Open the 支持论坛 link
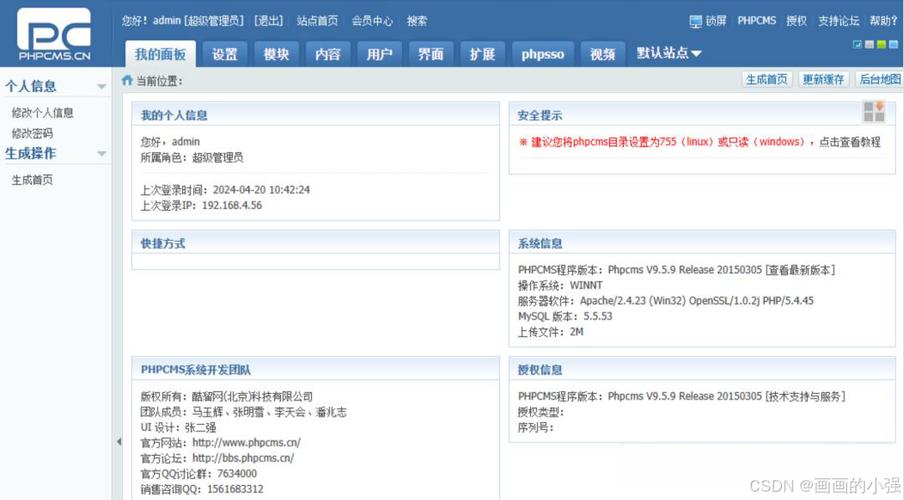904x500 pixels. (x=839, y=21)
